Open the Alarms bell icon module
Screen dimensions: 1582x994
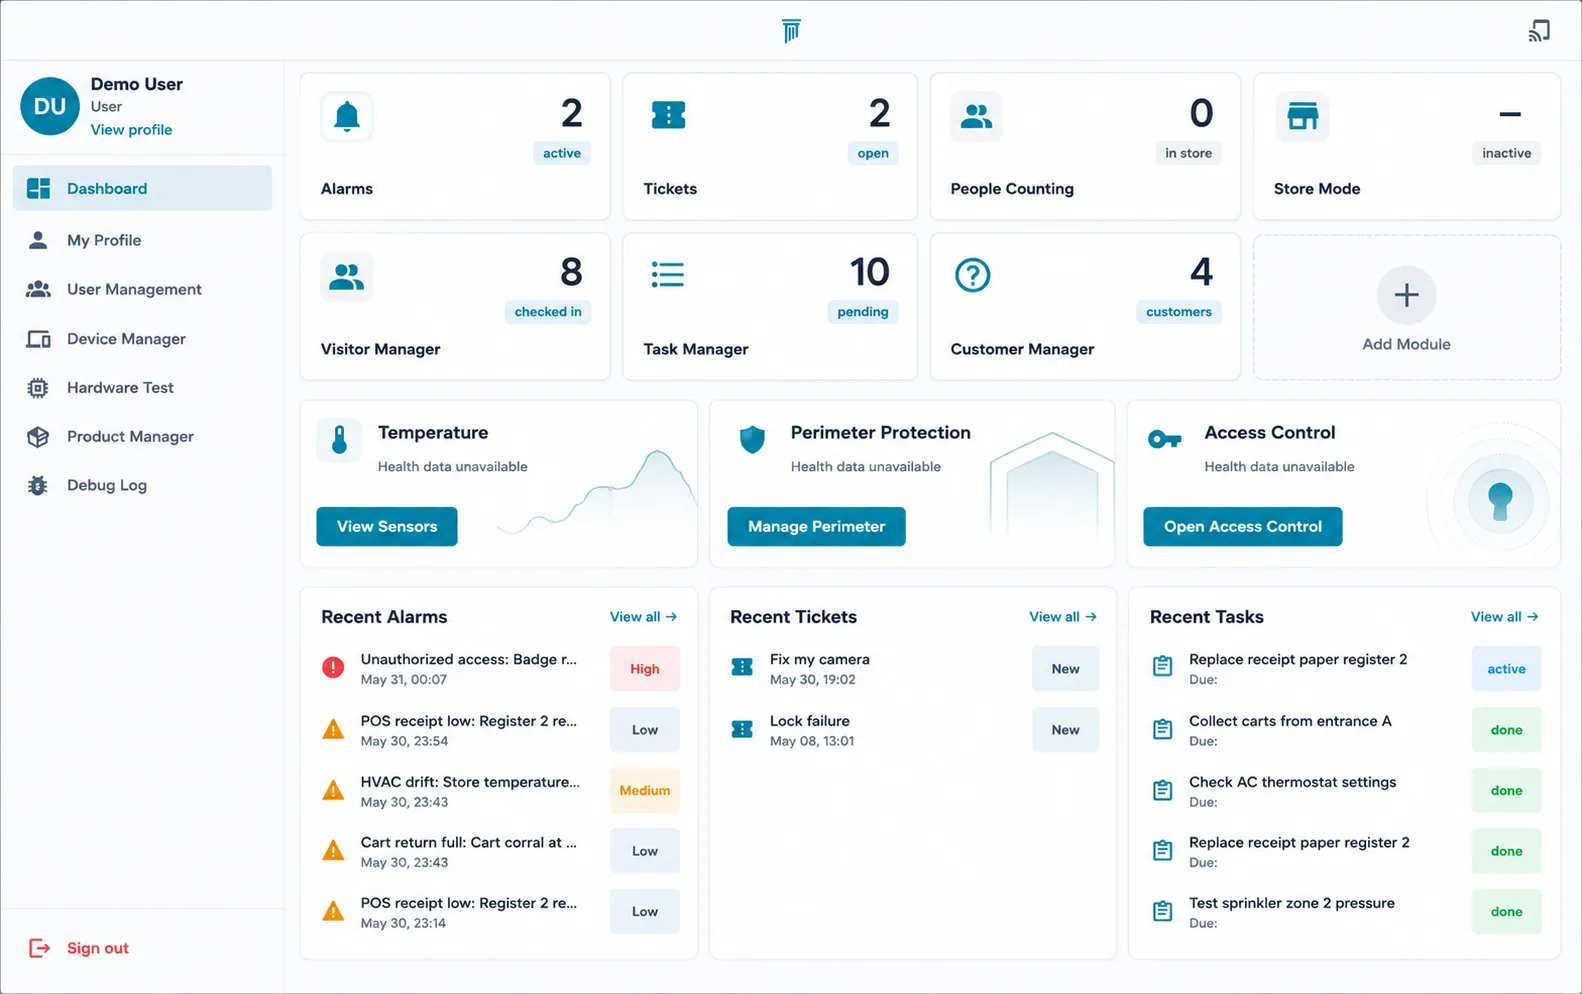click(347, 117)
